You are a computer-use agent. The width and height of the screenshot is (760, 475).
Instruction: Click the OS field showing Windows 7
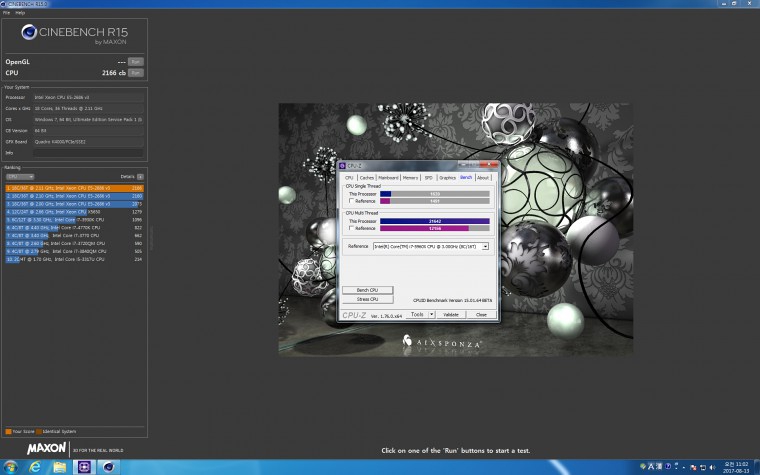88,119
